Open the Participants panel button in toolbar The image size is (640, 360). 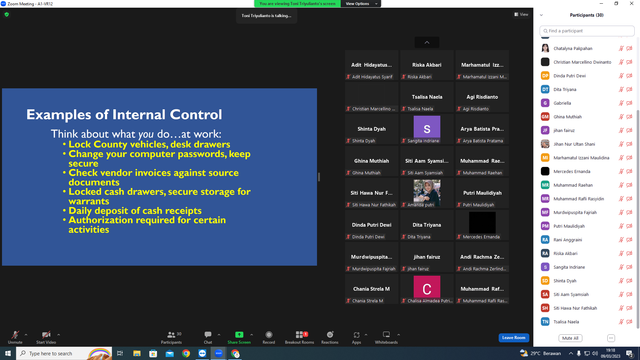pos(171,337)
